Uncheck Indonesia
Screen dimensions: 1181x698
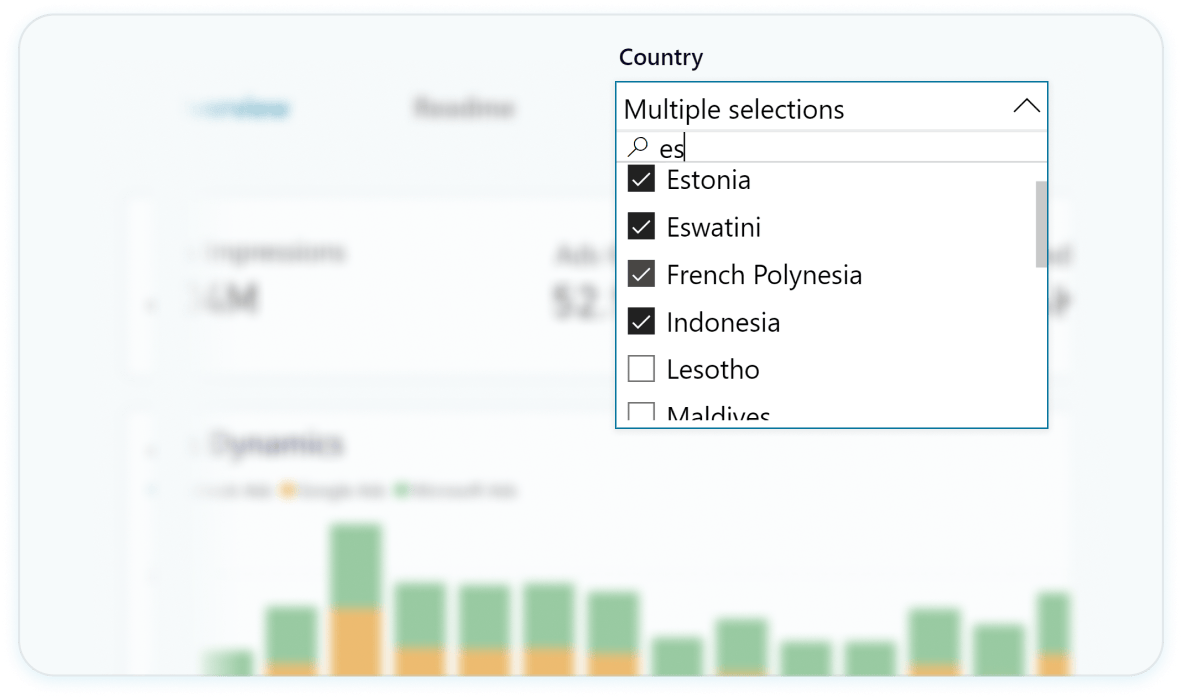(641, 321)
